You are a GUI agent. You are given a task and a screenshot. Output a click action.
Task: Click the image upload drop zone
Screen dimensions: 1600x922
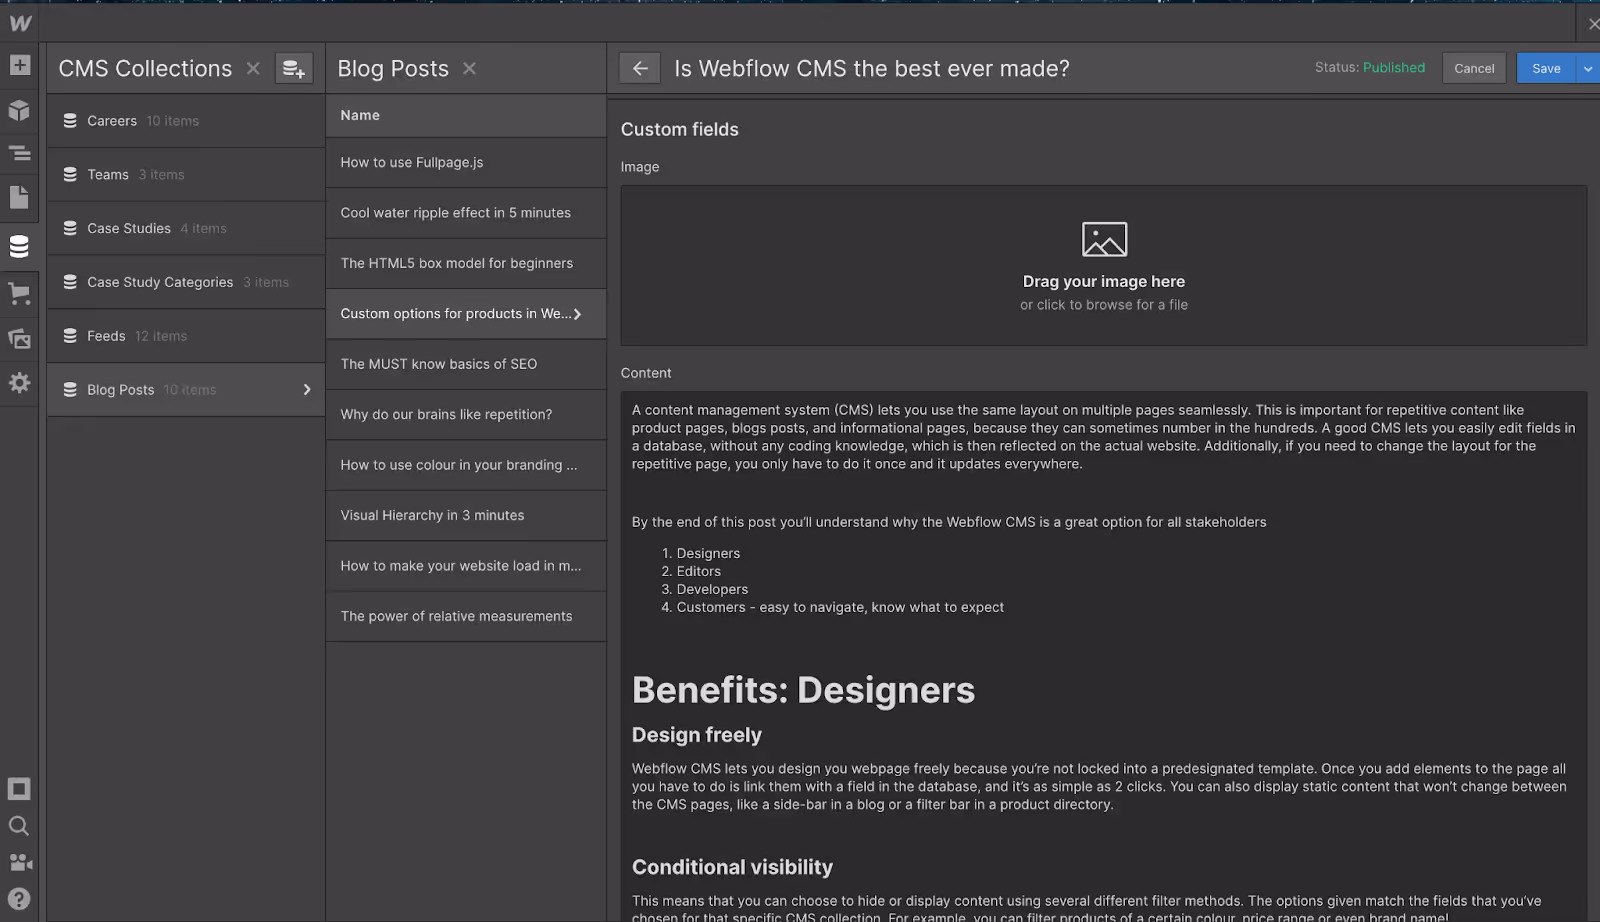[x=1104, y=265]
